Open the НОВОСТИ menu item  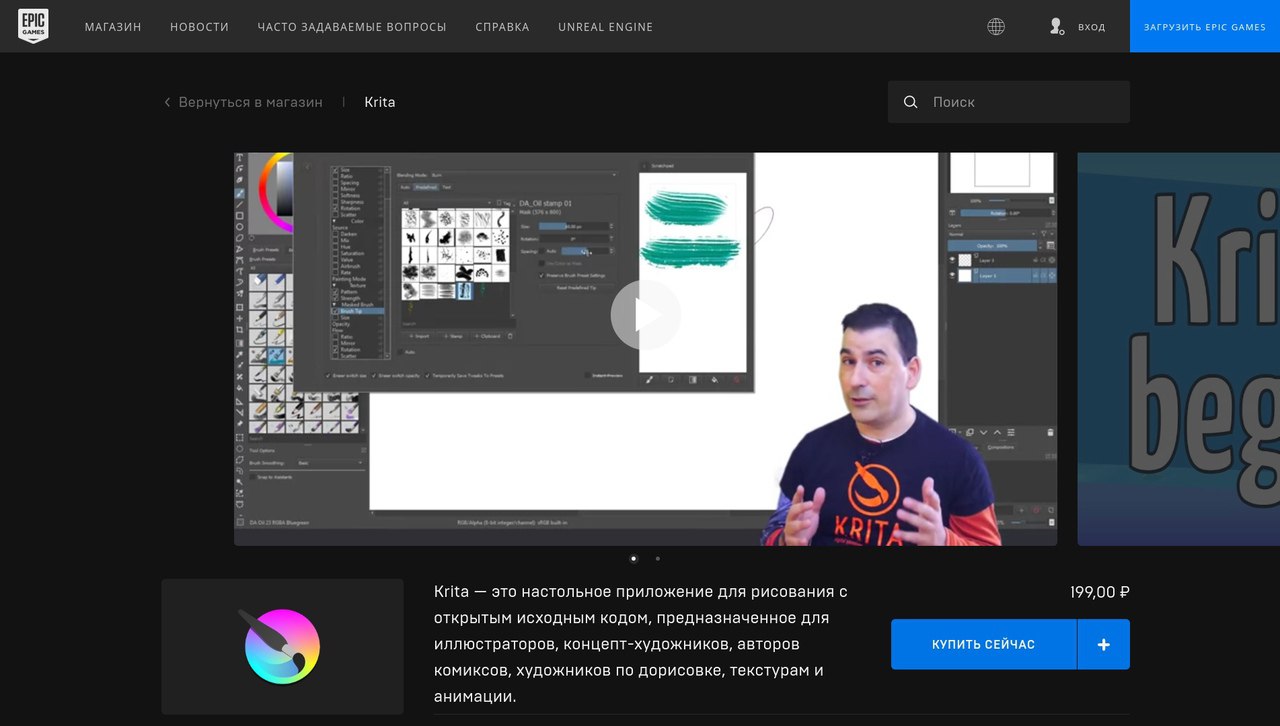[x=199, y=27]
